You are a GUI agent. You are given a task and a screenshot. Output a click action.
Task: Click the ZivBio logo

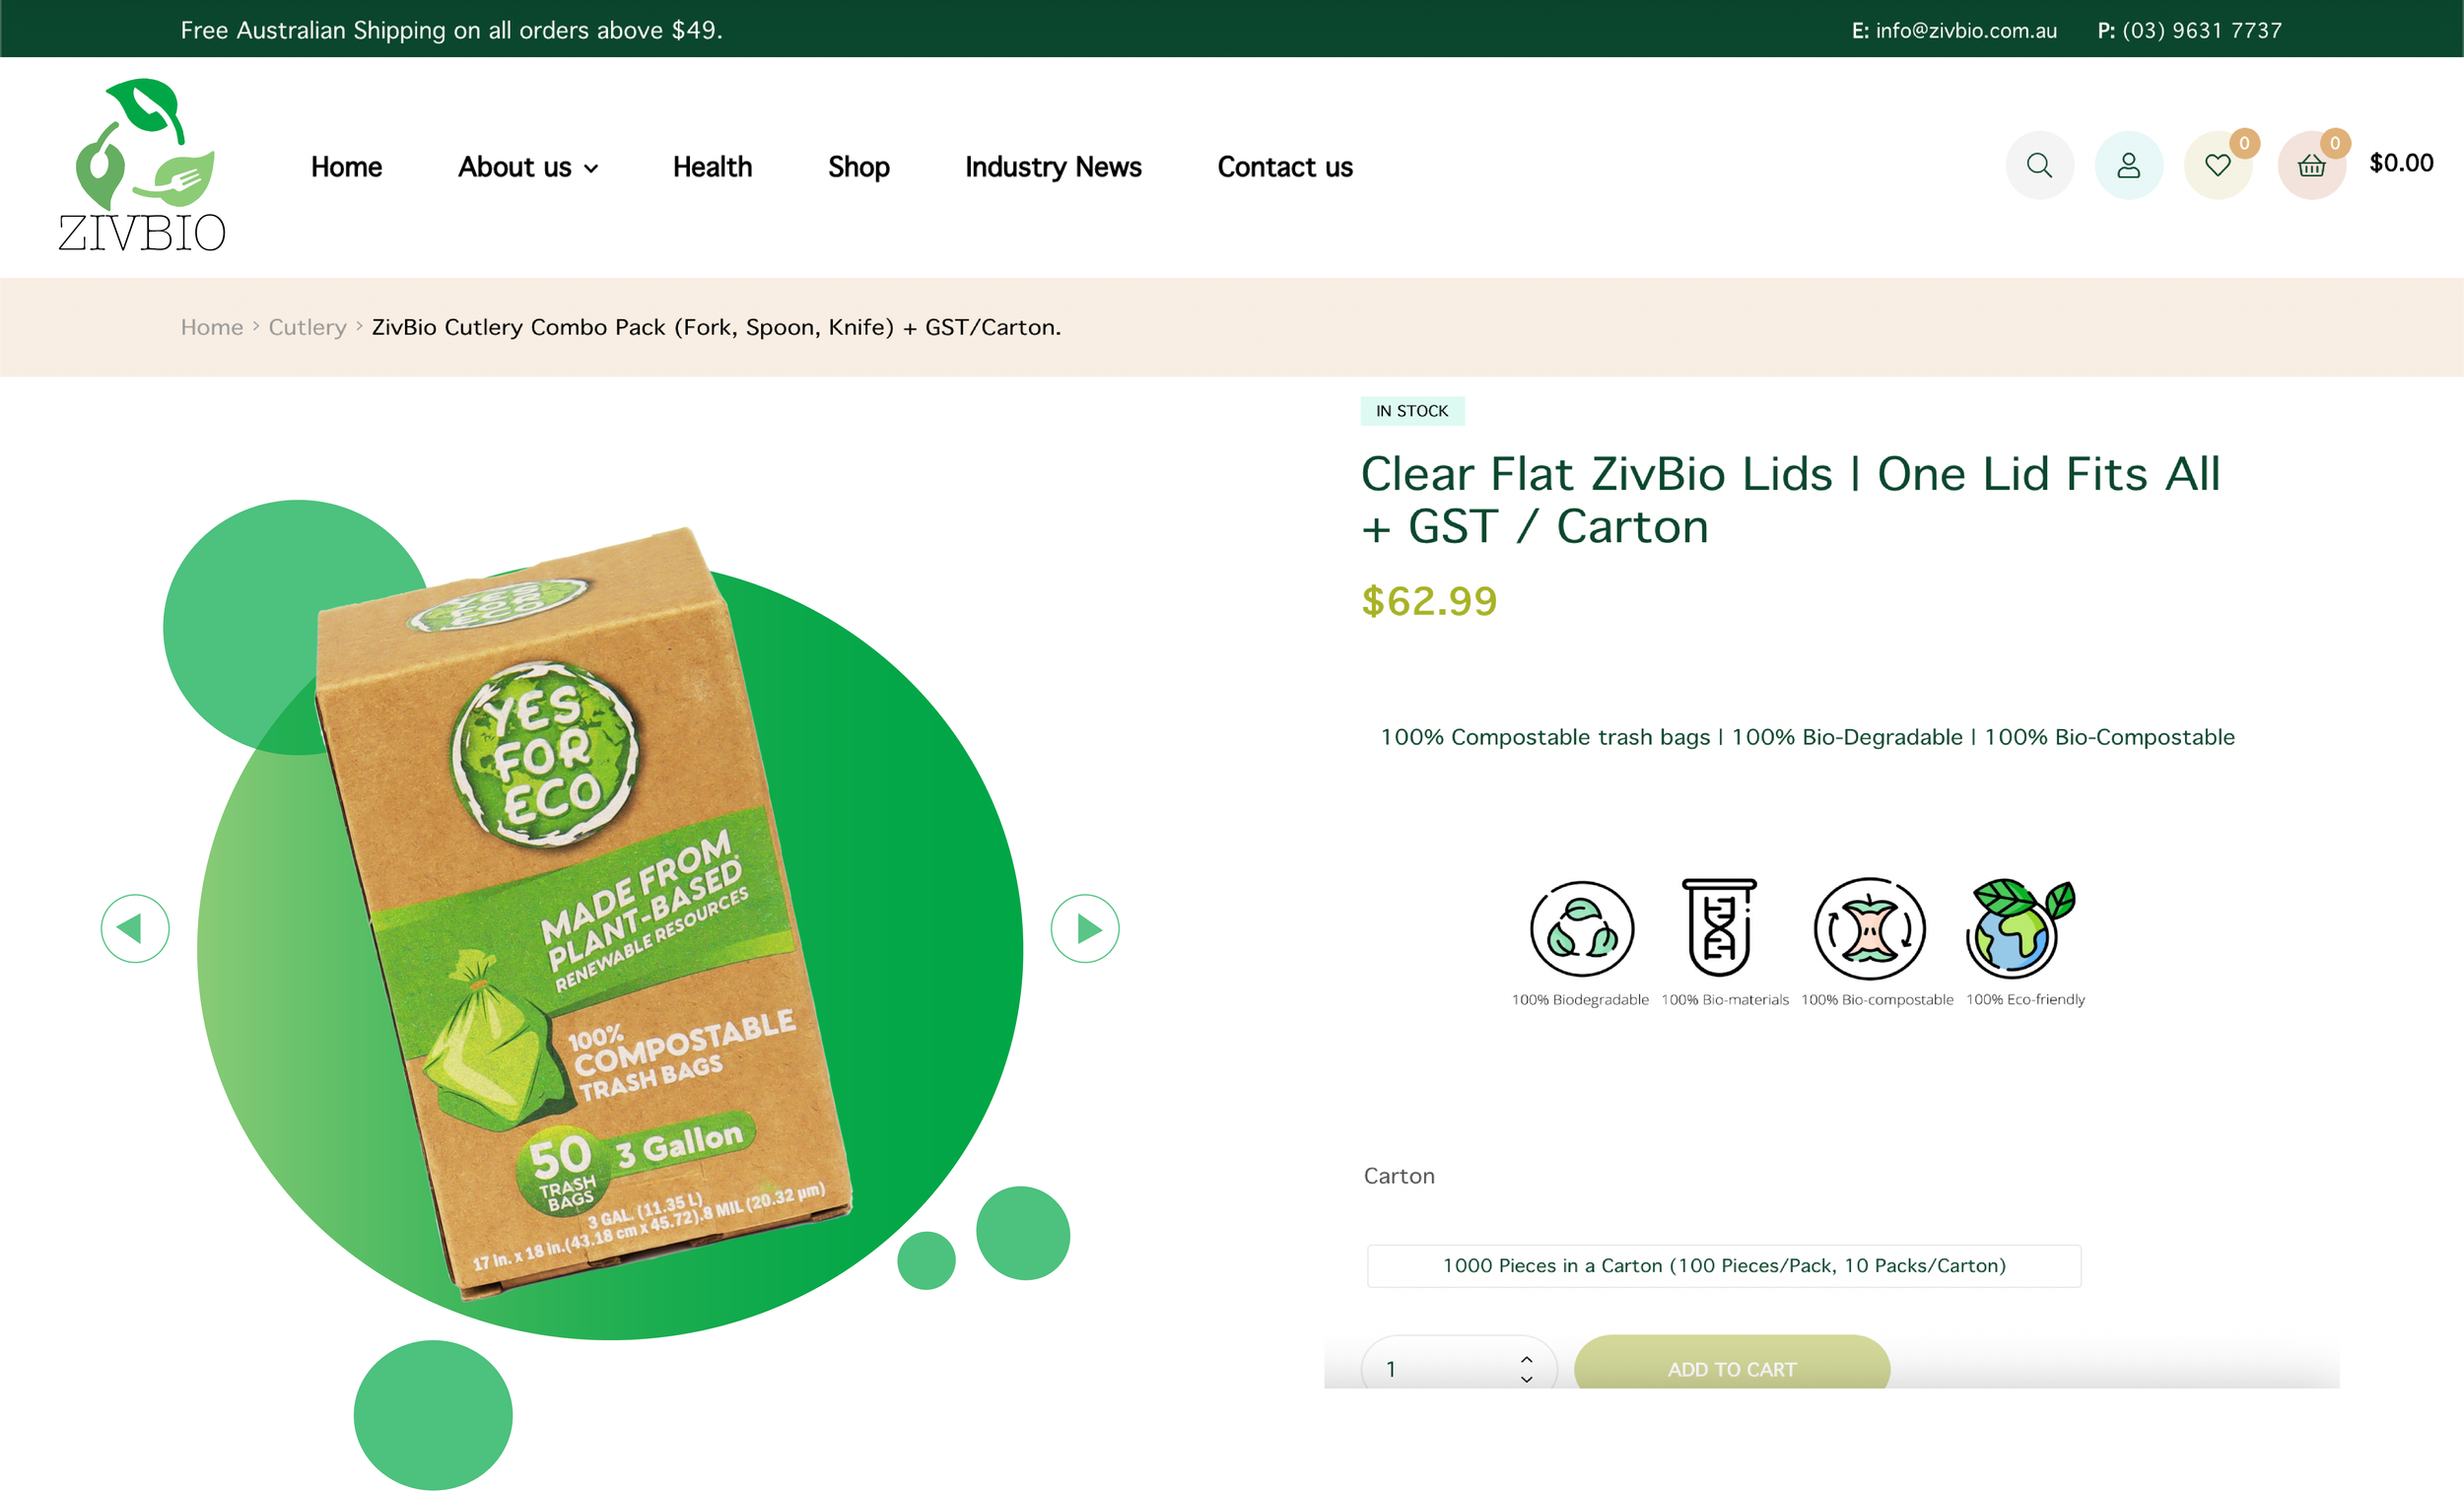[142, 165]
